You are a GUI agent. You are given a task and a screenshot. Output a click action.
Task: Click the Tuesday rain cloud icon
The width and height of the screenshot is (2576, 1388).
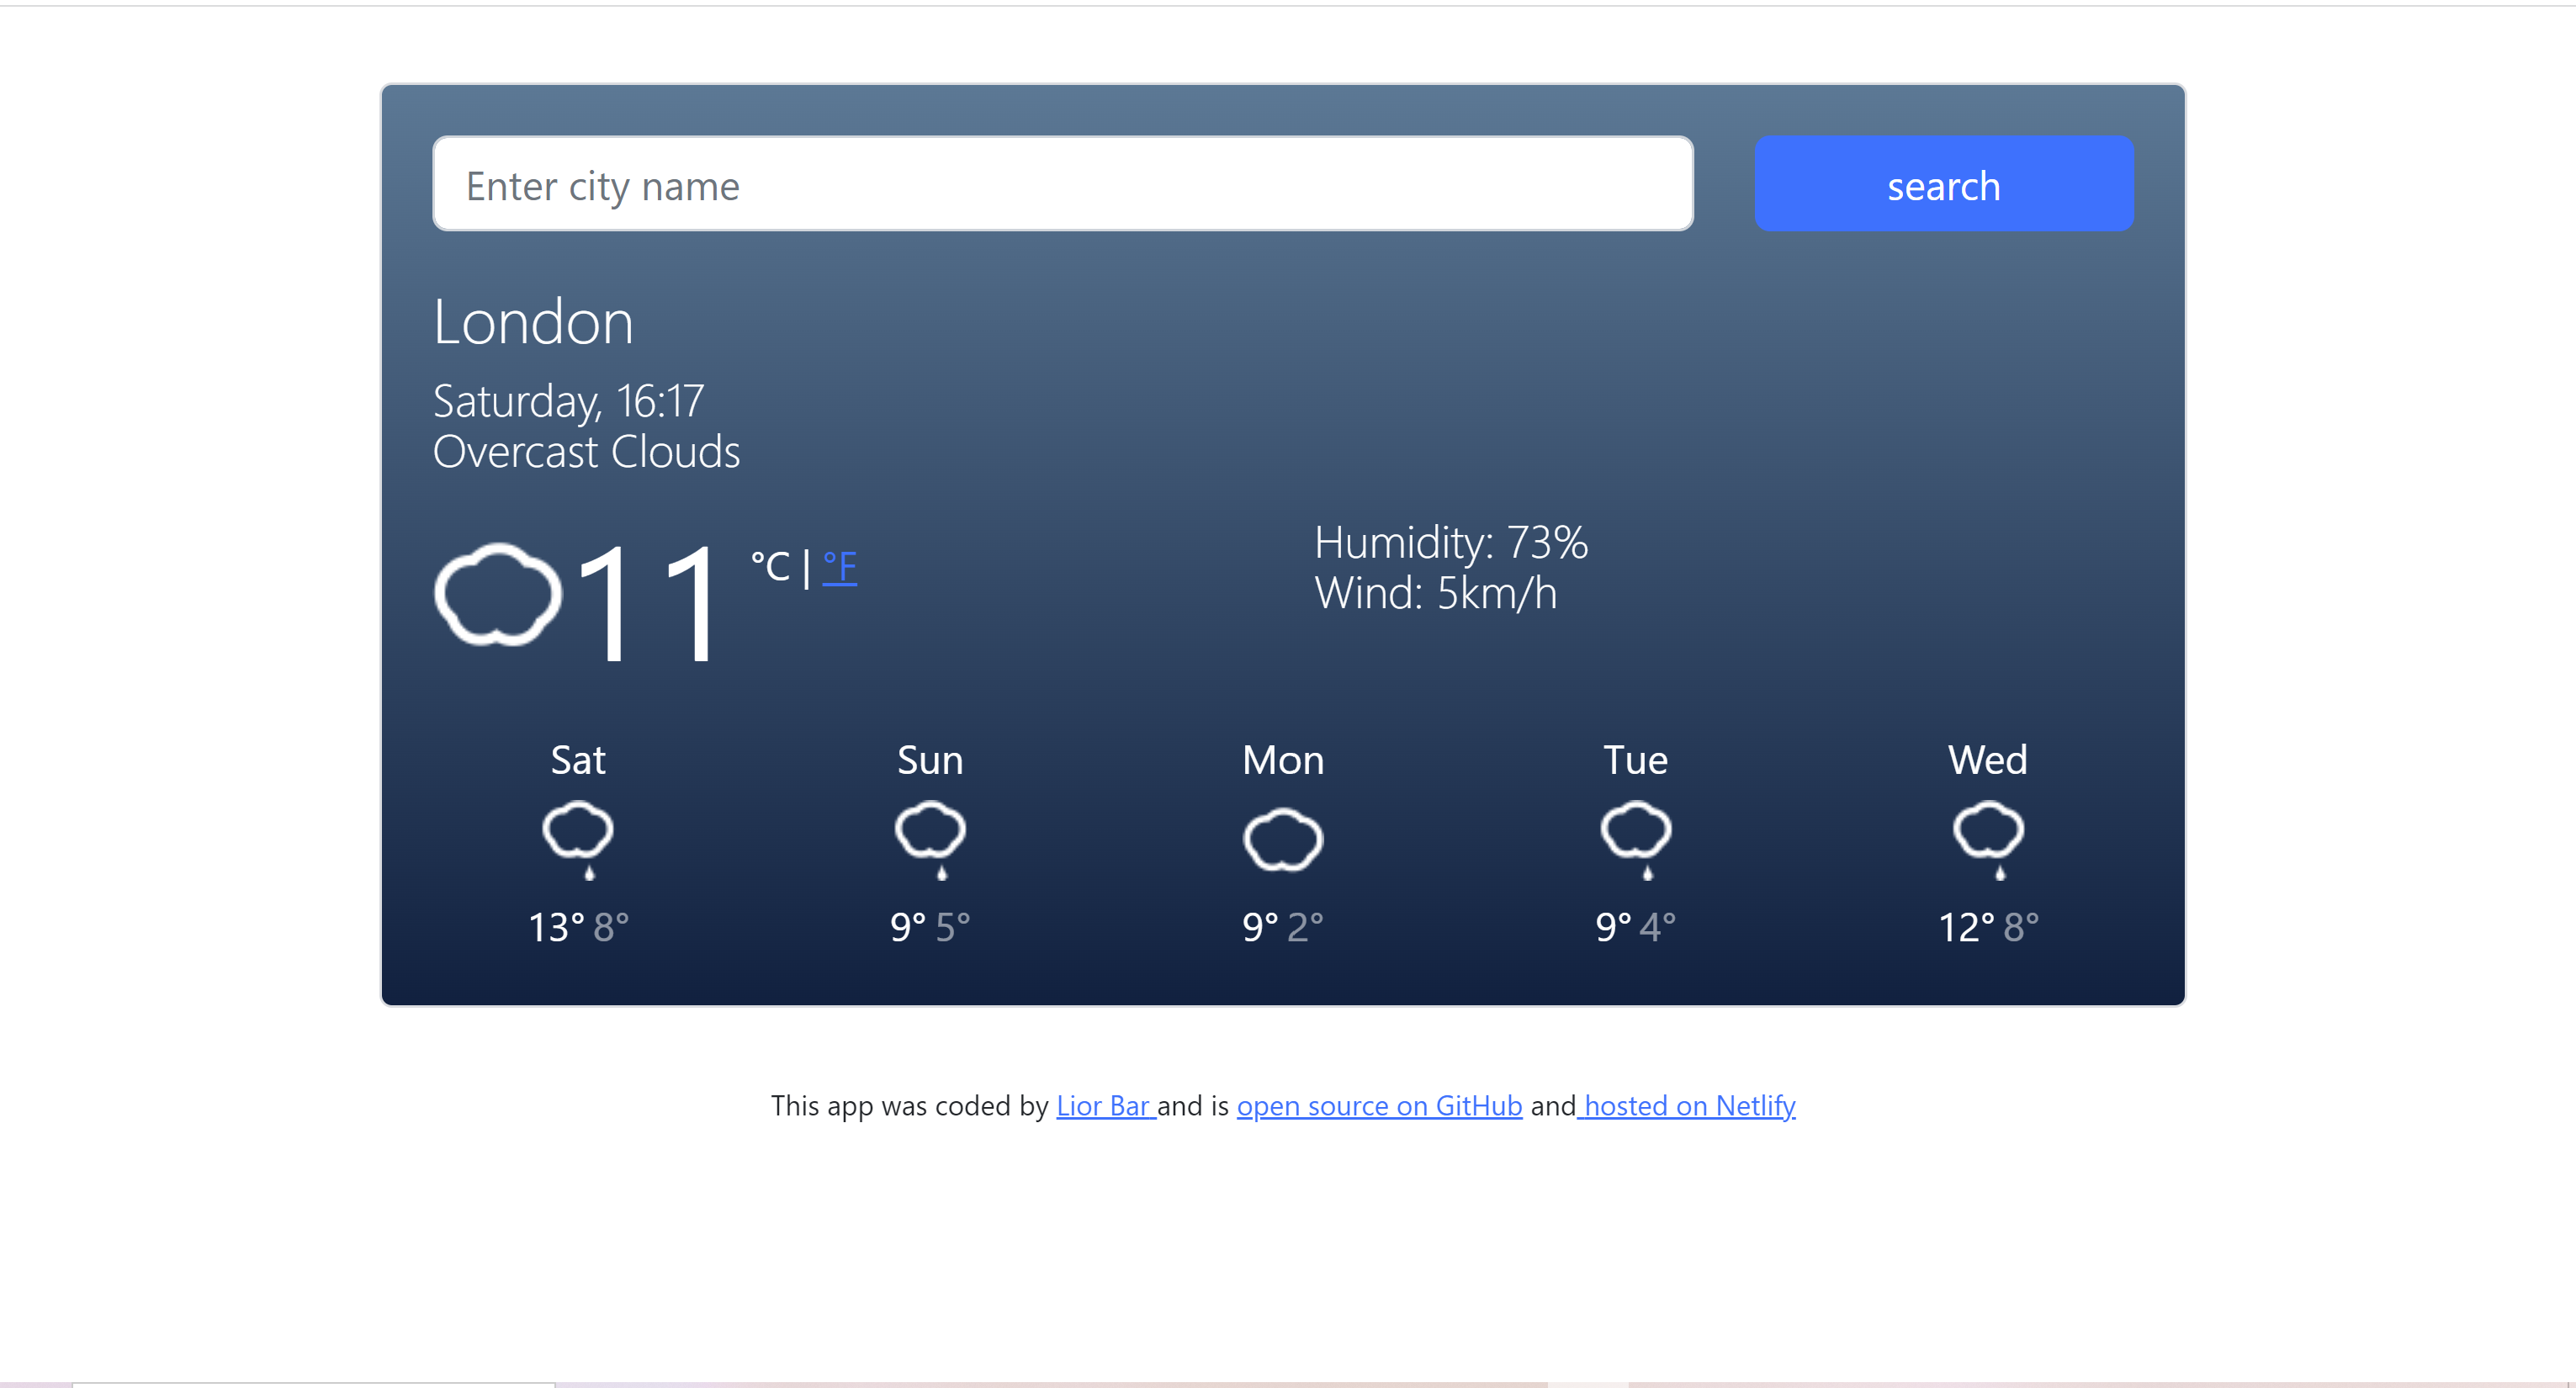pyautogui.click(x=1634, y=836)
